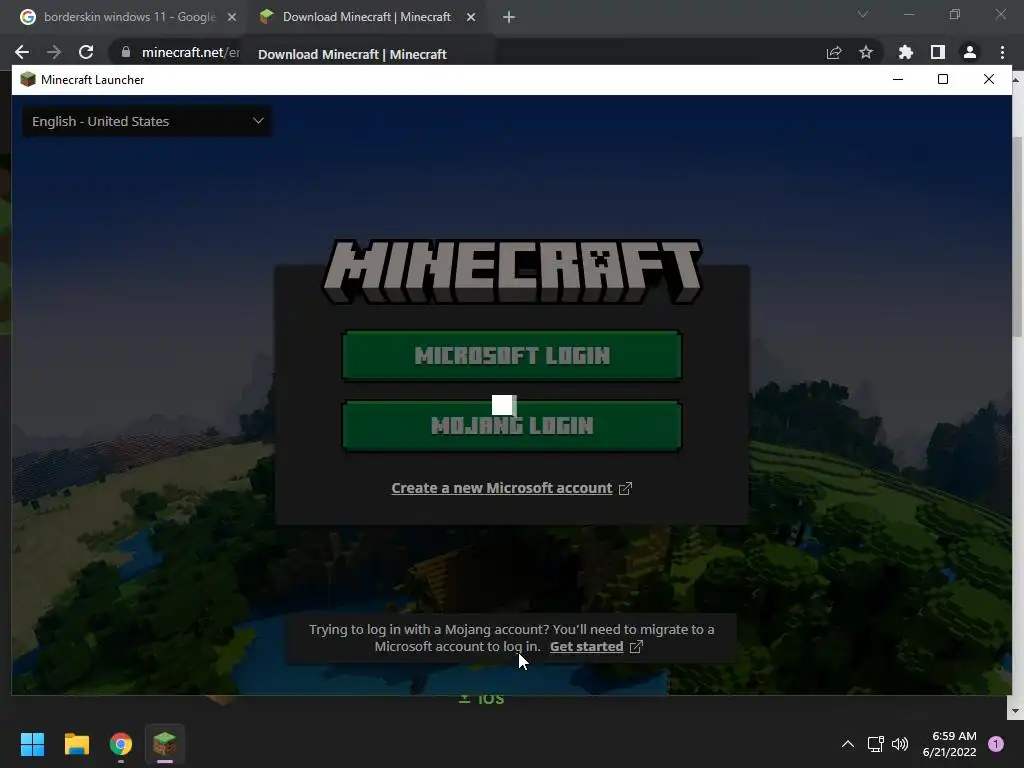Image resolution: width=1024 pixels, height=768 pixels.
Task: Open the volume tray icon
Action: tap(900, 744)
